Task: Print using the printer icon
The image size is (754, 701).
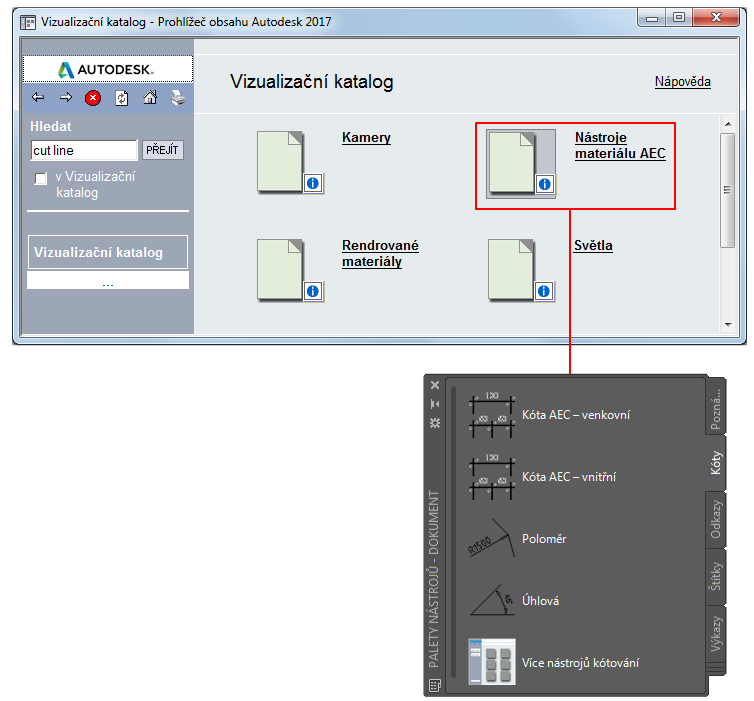Action: point(178,98)
